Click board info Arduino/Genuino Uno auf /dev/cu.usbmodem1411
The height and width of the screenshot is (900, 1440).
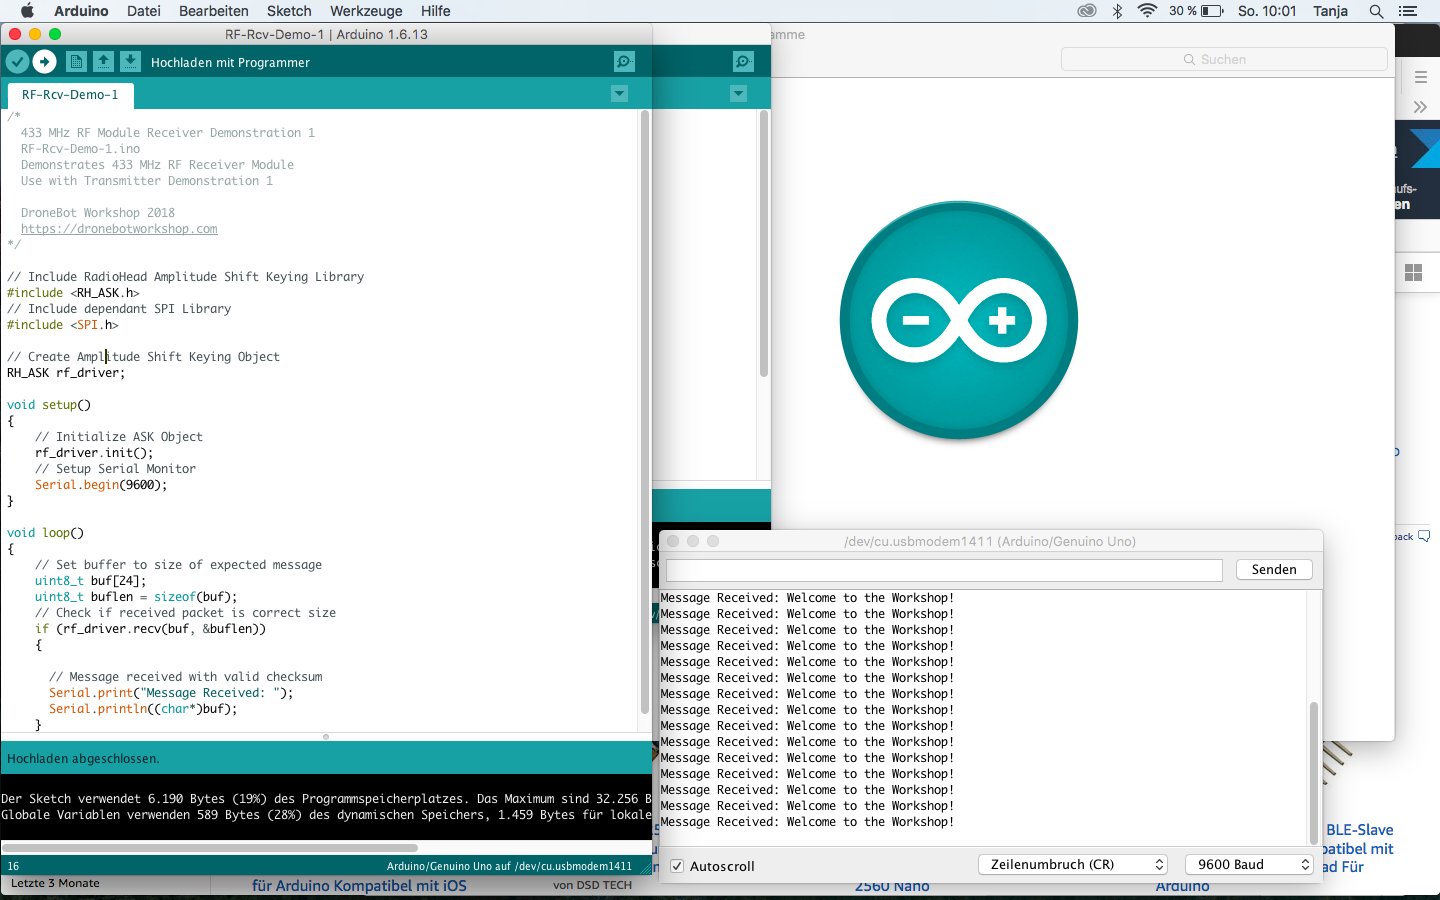[x=509, y=866]
